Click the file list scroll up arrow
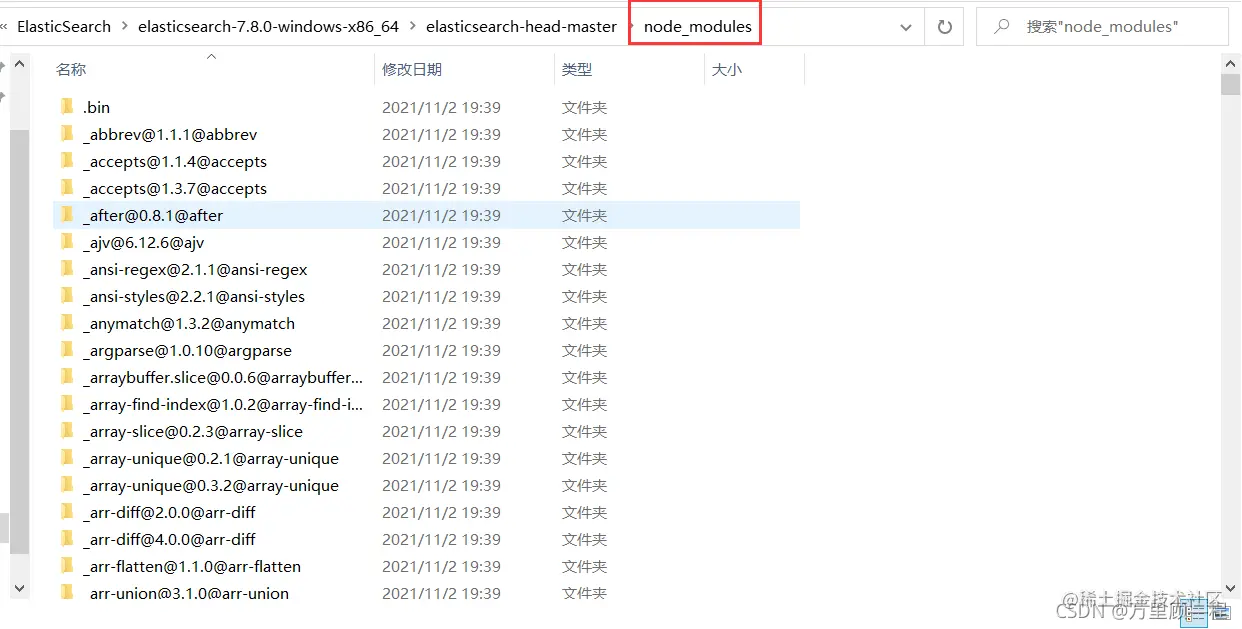1242x629 pixels. [x=1231, y=62]
